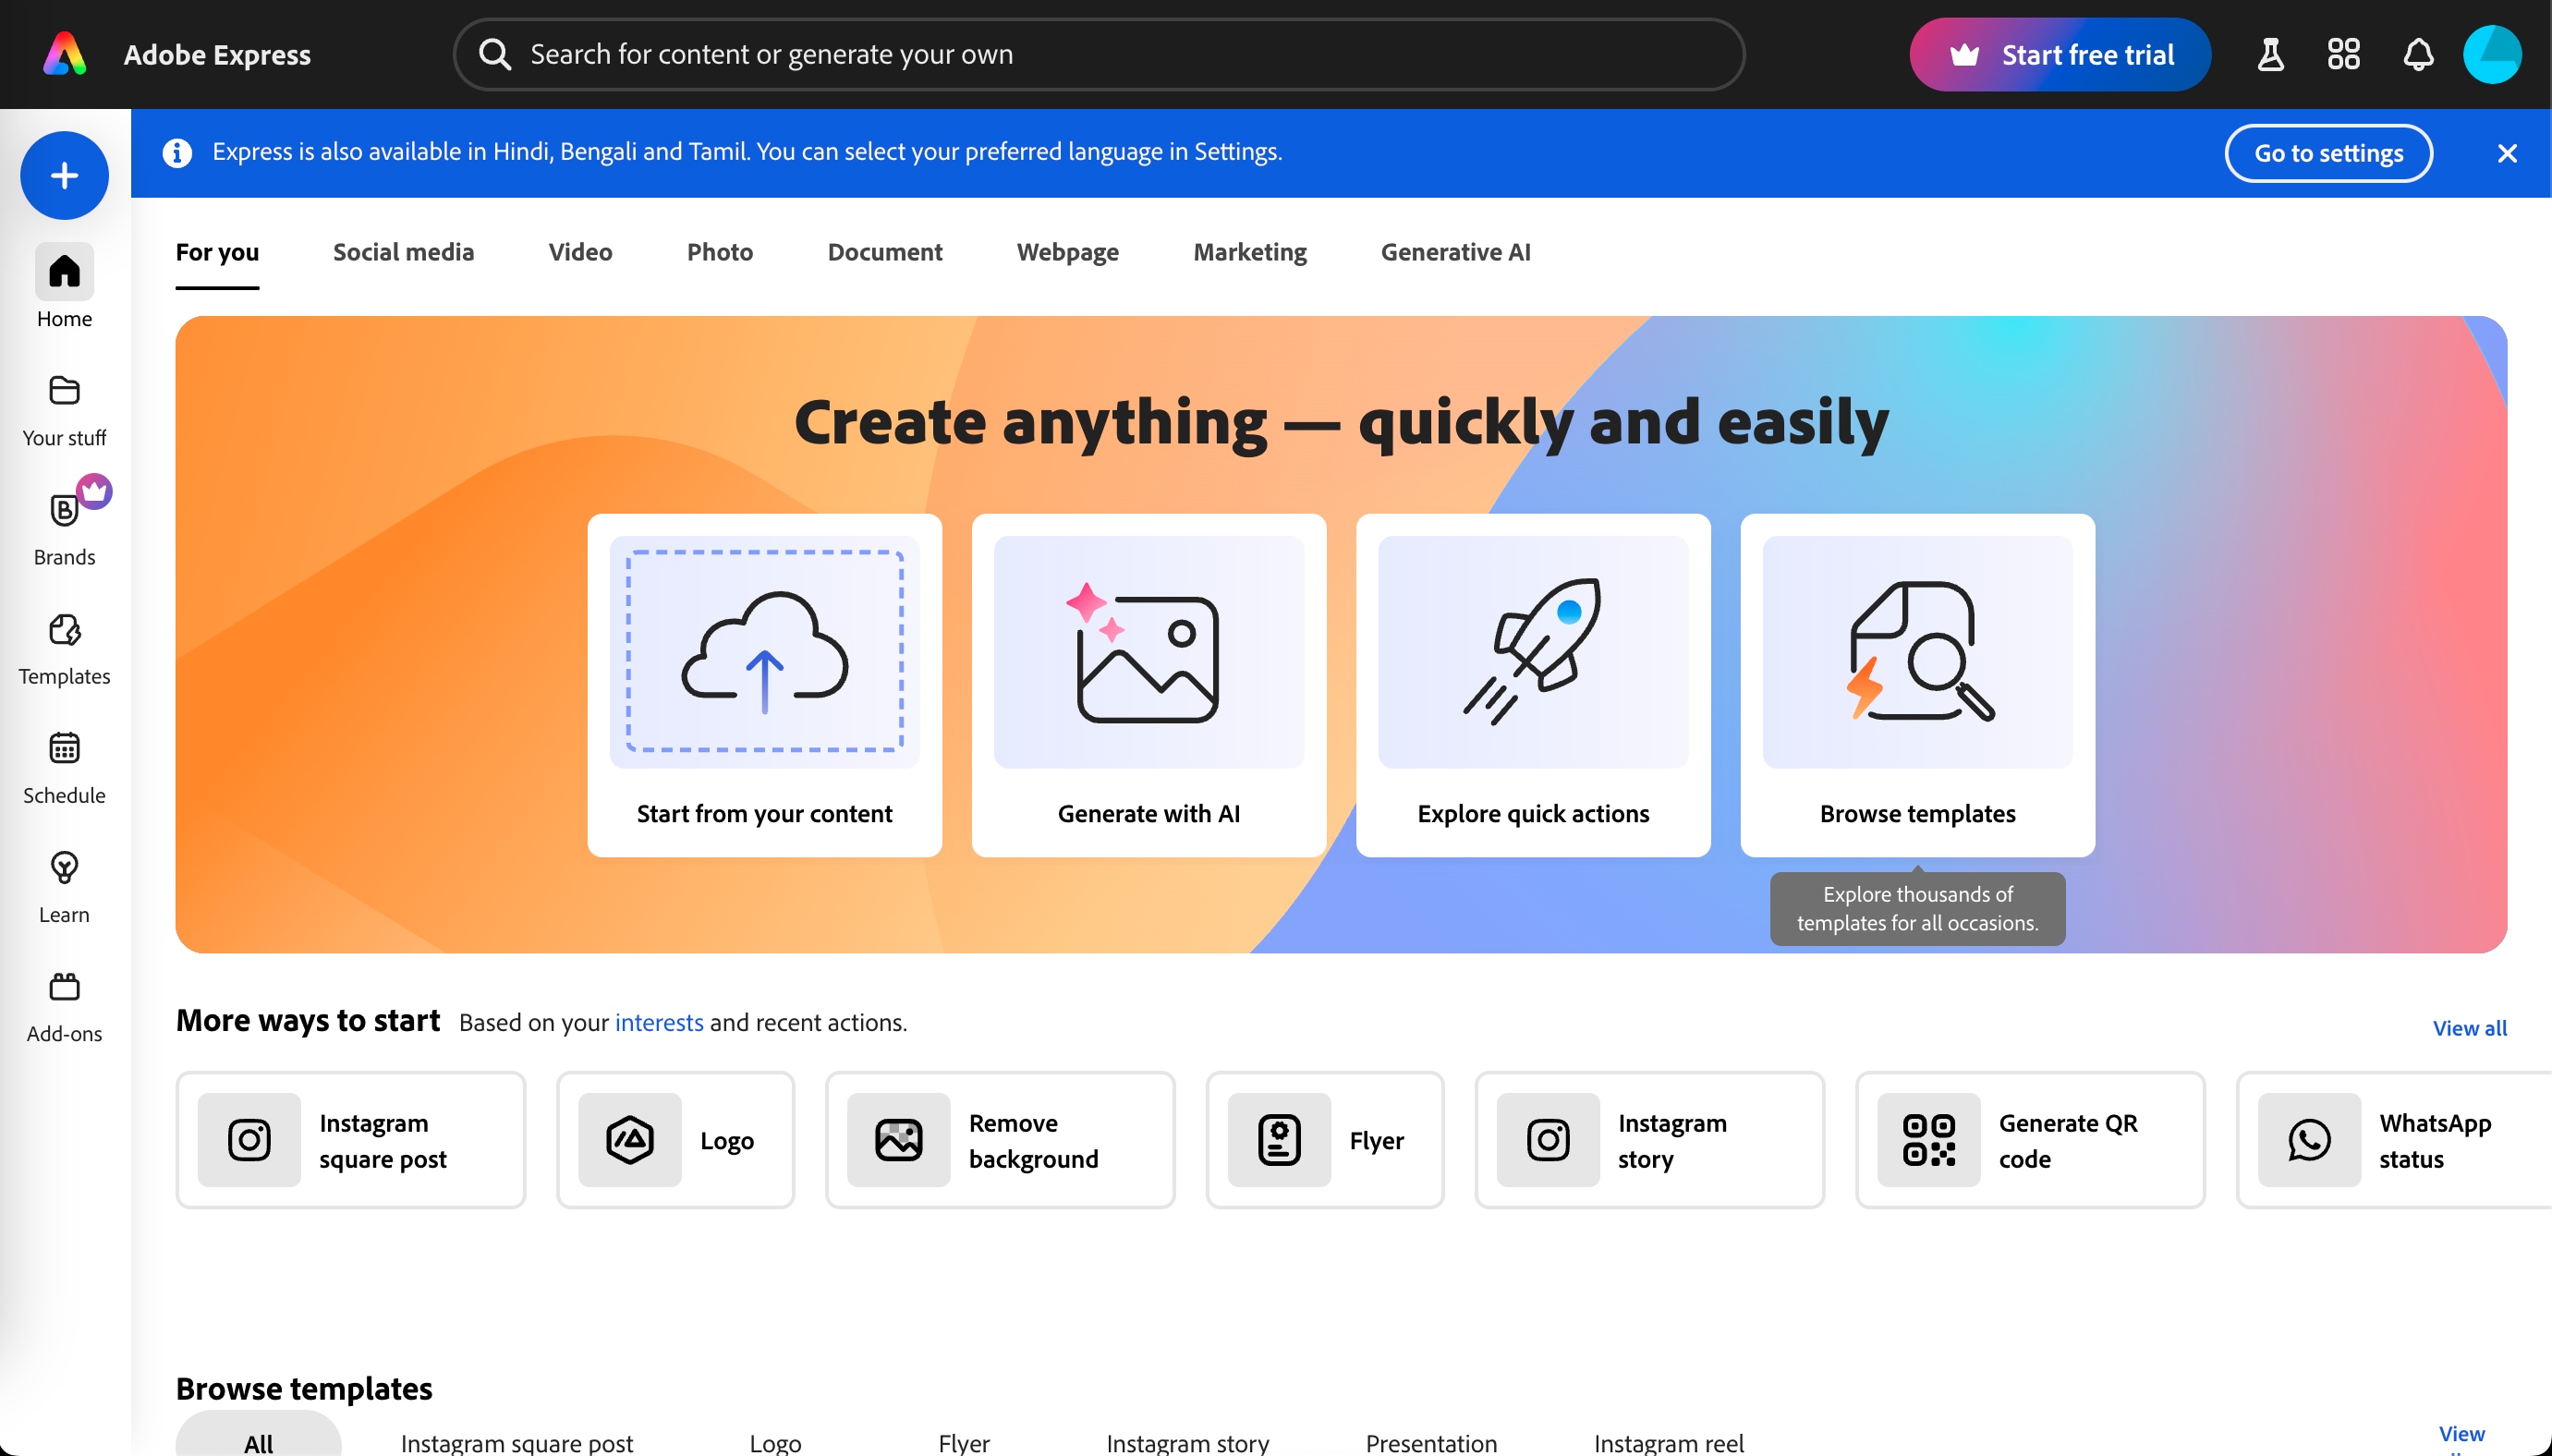This screenshot has height=1456, width=2552.
Task: Open Home in the sidebar
Action: [64, 286]
